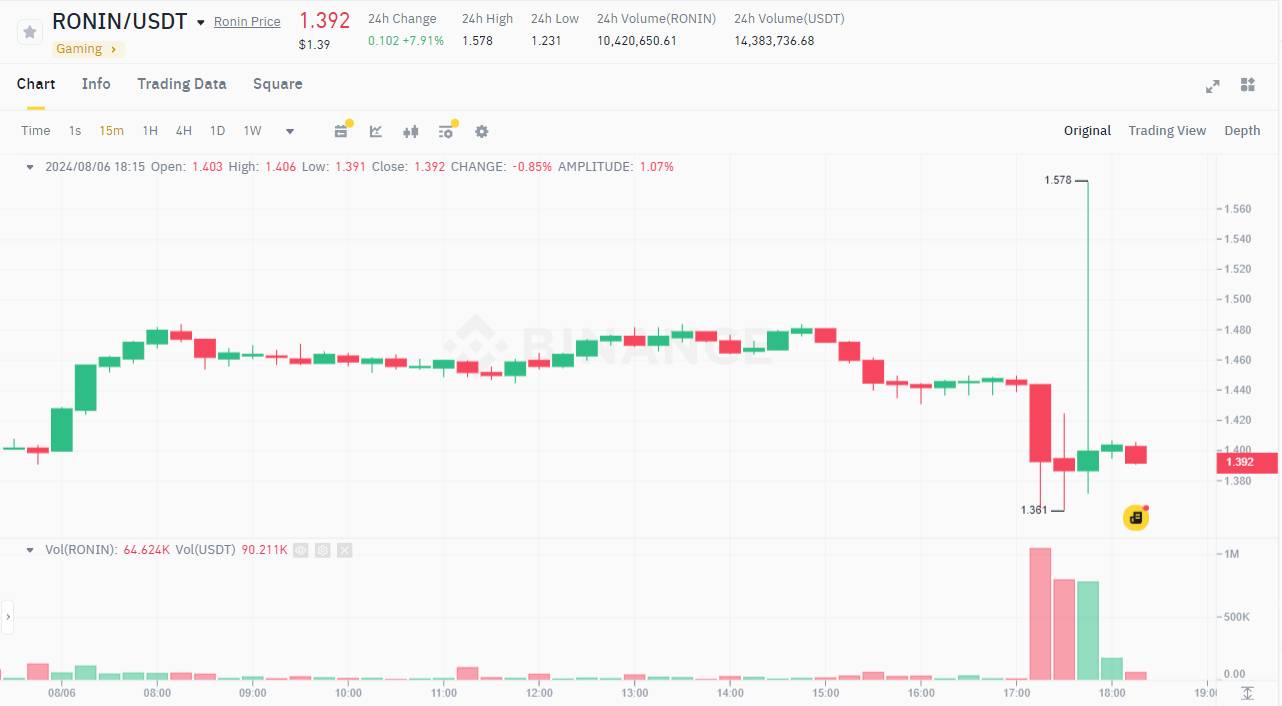
Task: Open chart settings gear icon
Action: point(482,131)
